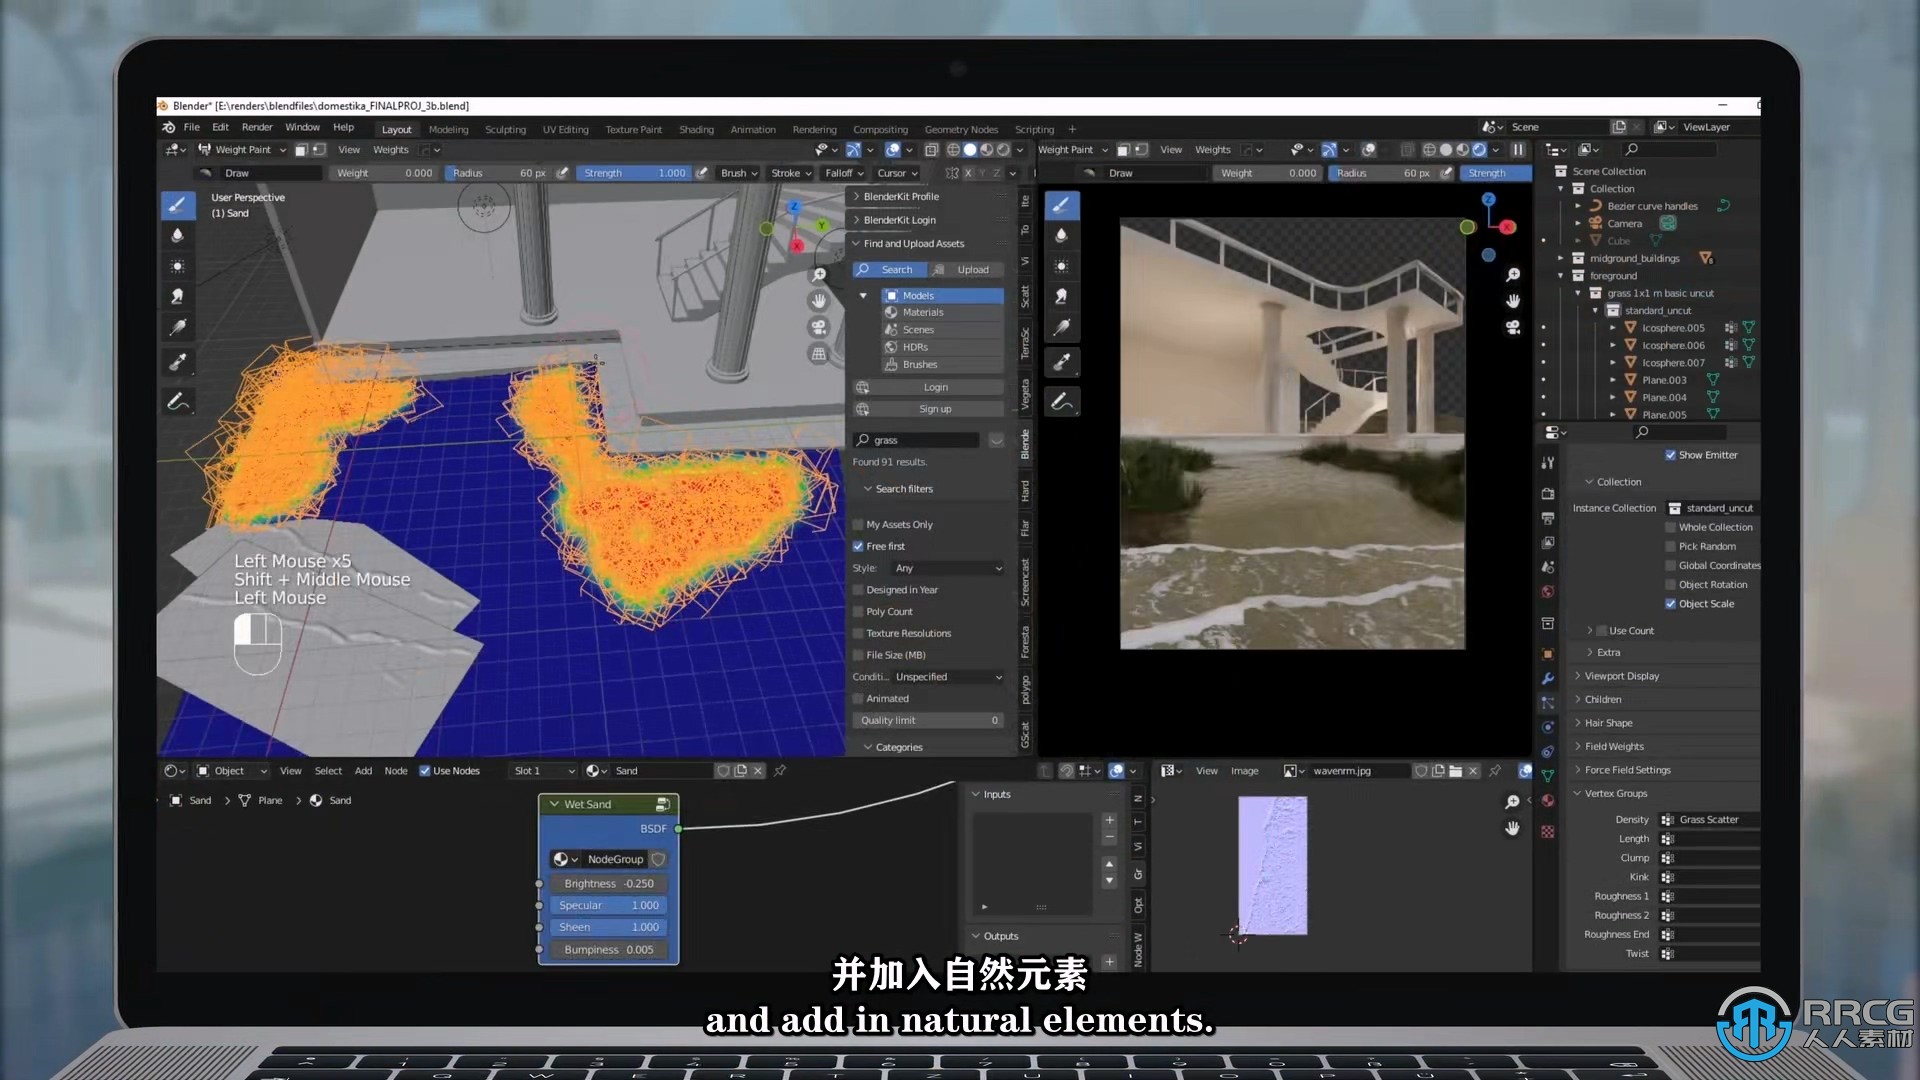Select the Weight Paint draw tool
The image size is (1920, 1080).
click(177, 203)
